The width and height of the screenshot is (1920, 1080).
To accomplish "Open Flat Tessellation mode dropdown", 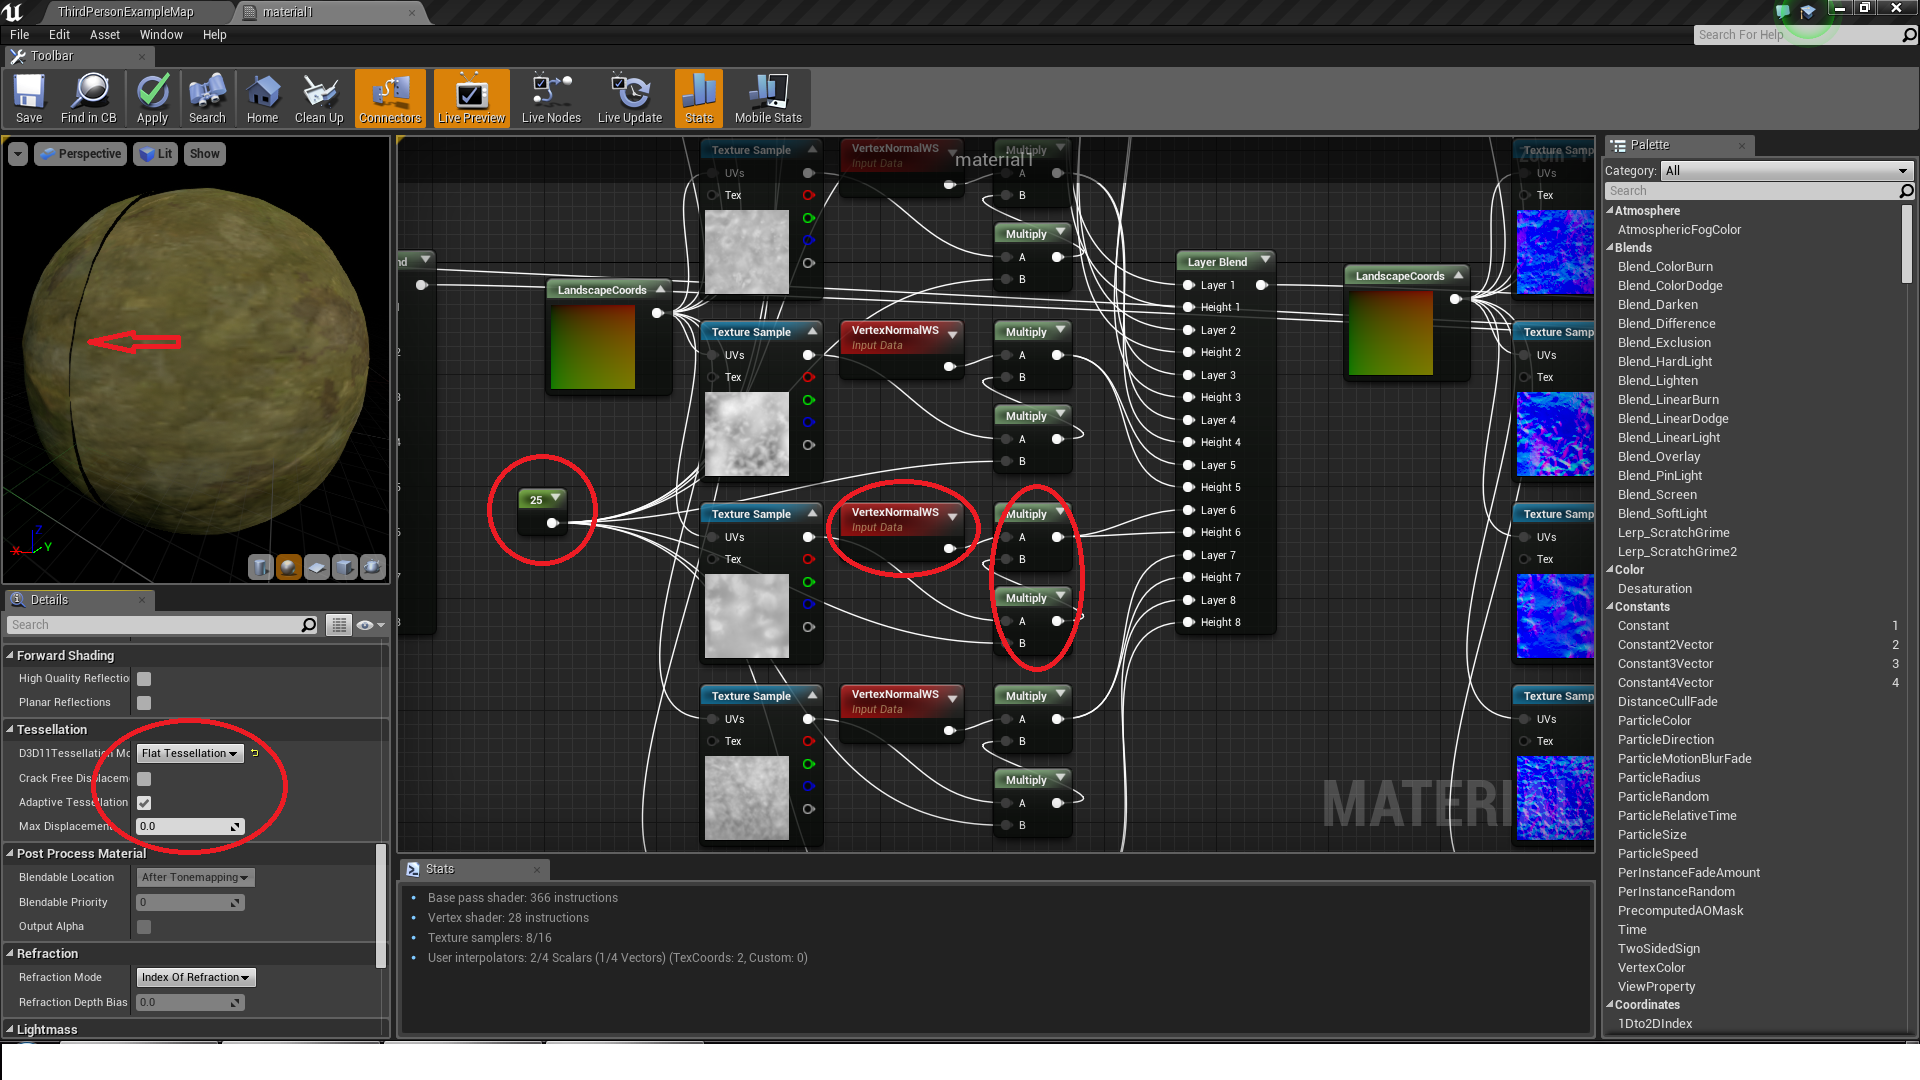I will pyautogui.click(x=190, y=754).
